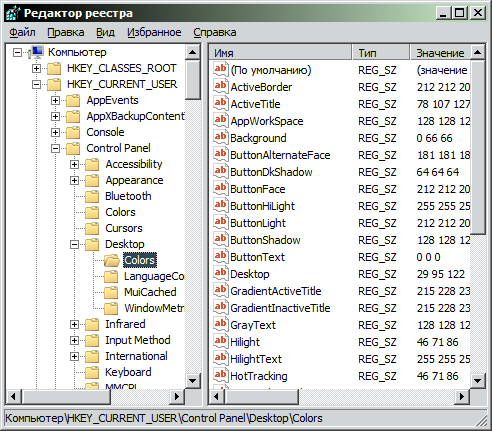This screenshot has width=492, height=431.
Task: Select the WindowMetrics key in tree
Action: 154,308
